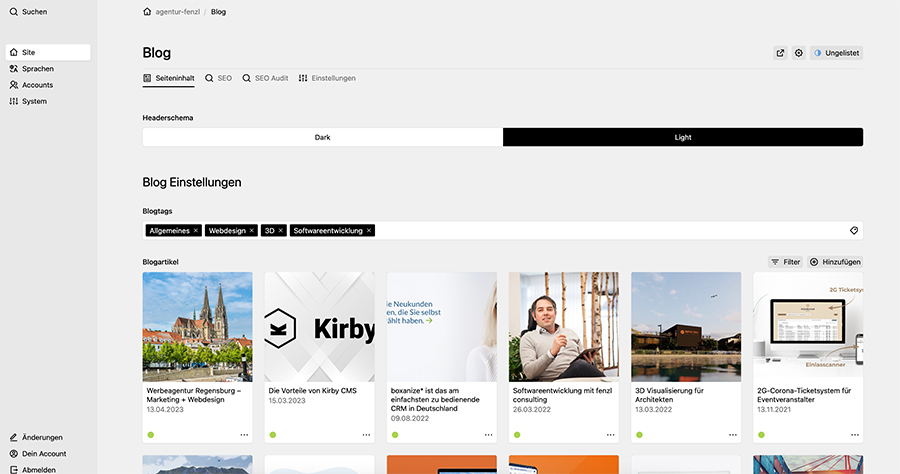This screenshot has width=900, height=474.
Task: Open Softwareentwicklung mit fenzl consulting thumbnail
Action: [x=564, y=327]
